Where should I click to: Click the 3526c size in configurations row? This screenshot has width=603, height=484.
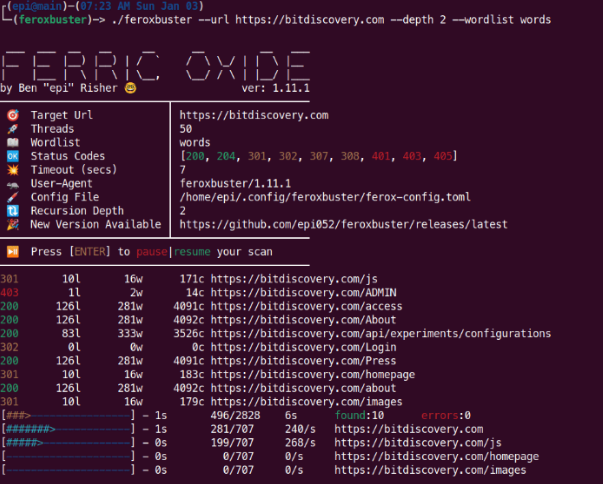[189, 333]
